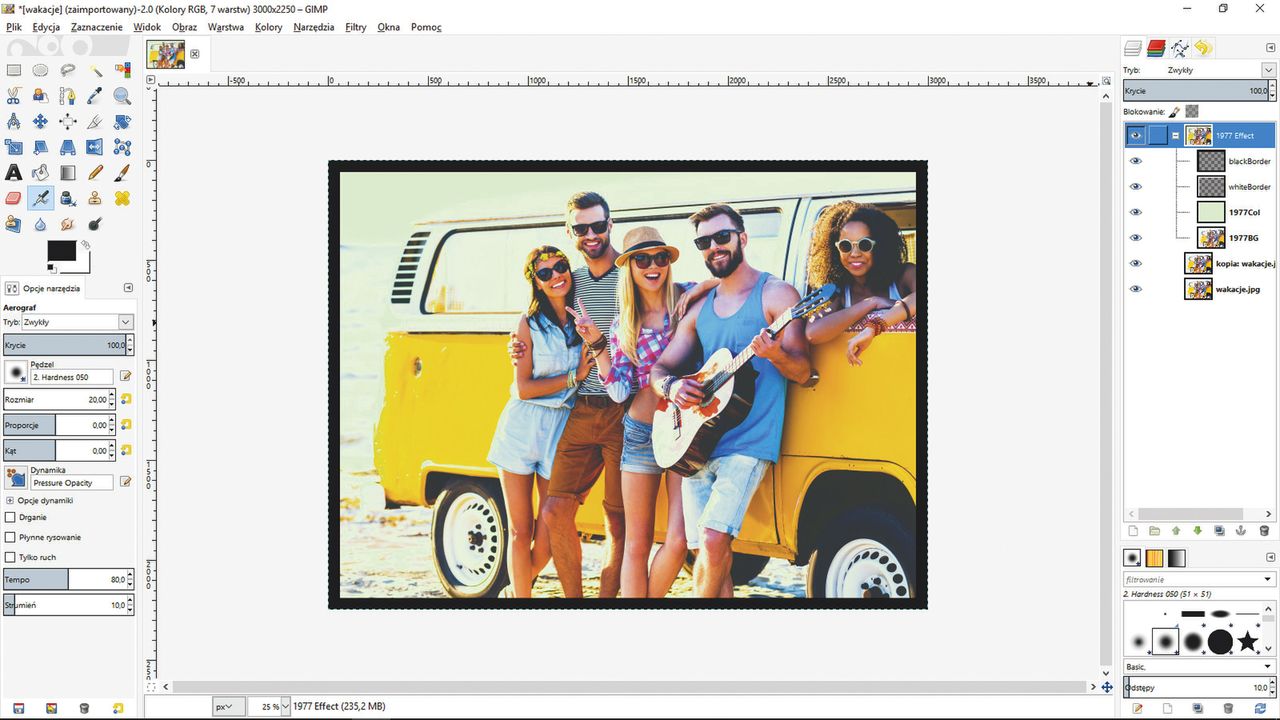This screenshot has height=720, width=1280.
Task: Switch to the Channels tab
Action: pyautogui.click(x=1156, y=48)
